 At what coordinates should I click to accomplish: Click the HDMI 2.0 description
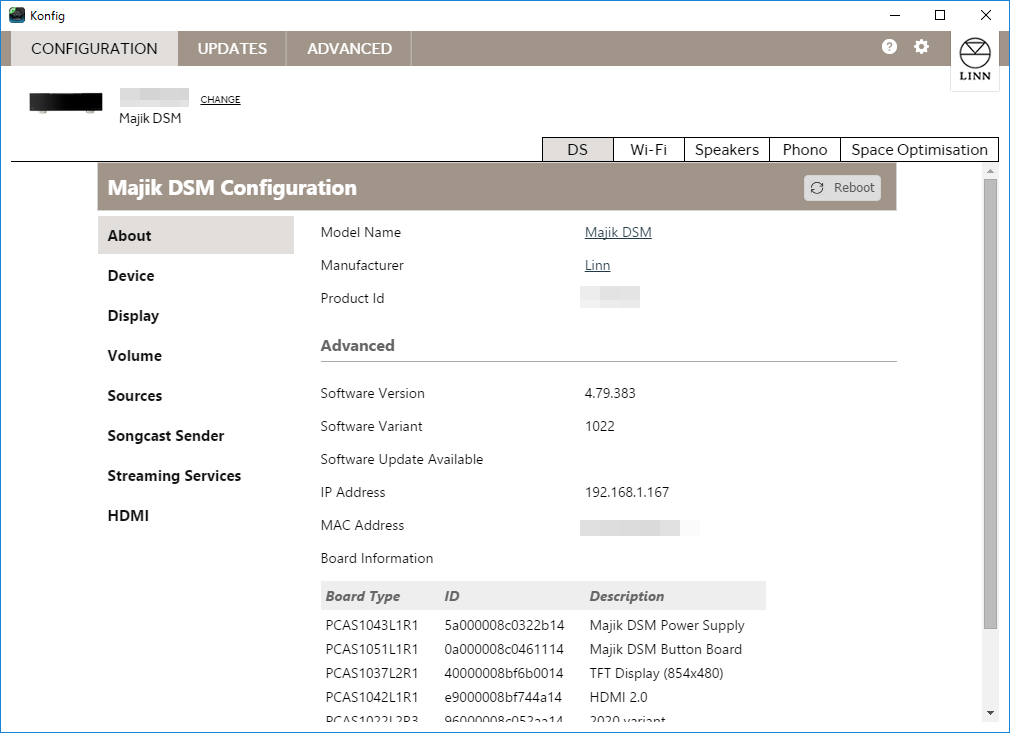tap(618, 697)
